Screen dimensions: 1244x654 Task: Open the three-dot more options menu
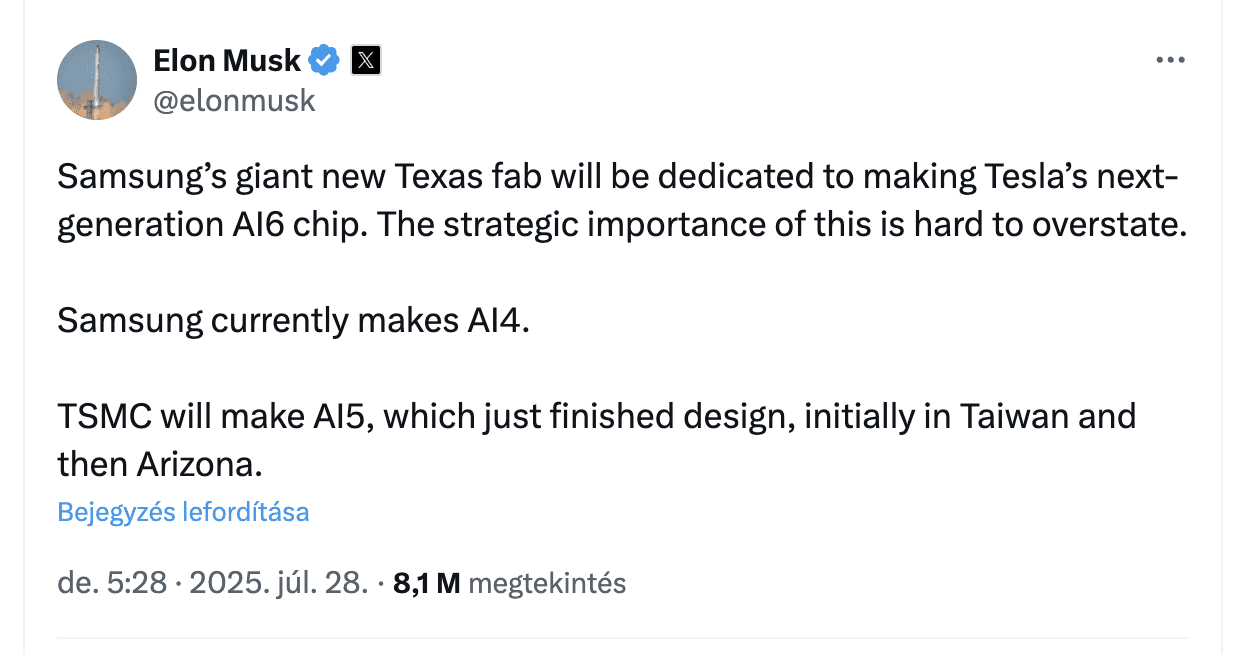coord(1170,60)
